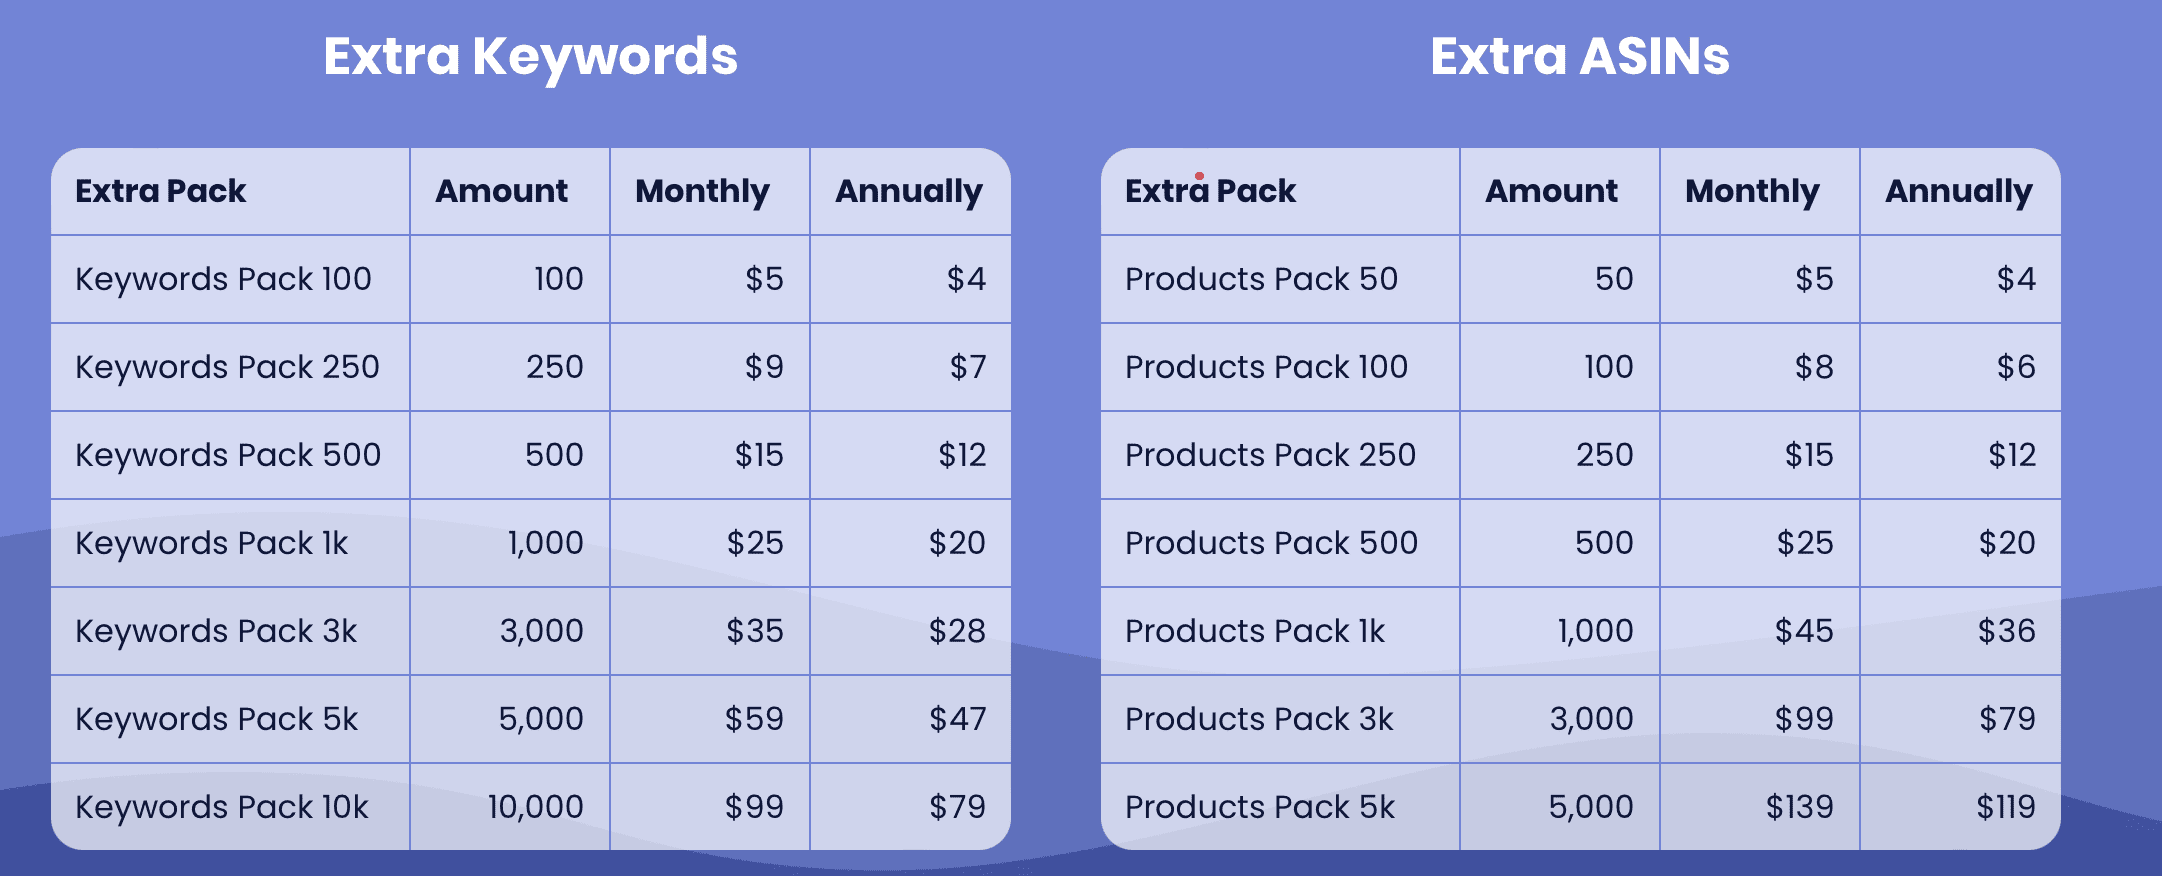Click the Amount header in Extra ASINs table
The height and width of the screenshot is (876, 2162).
pyautogui.click(x=1551, y=191)
